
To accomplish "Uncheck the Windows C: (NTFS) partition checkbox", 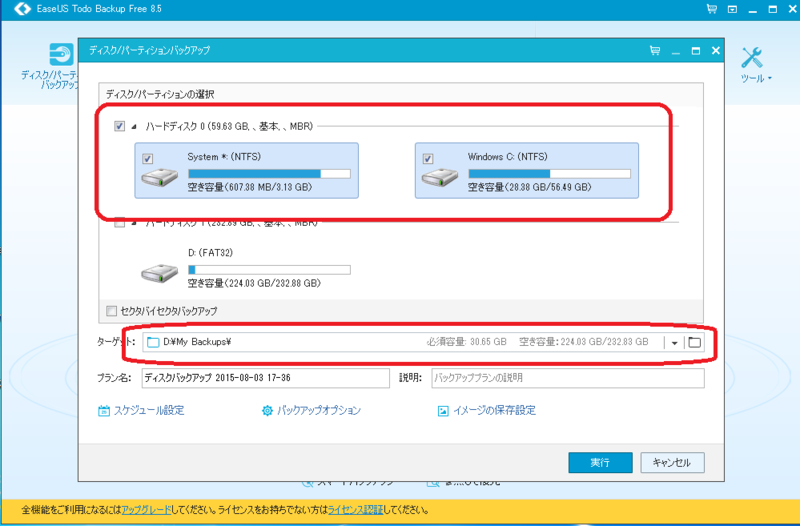I will click(x=428, y=159).
